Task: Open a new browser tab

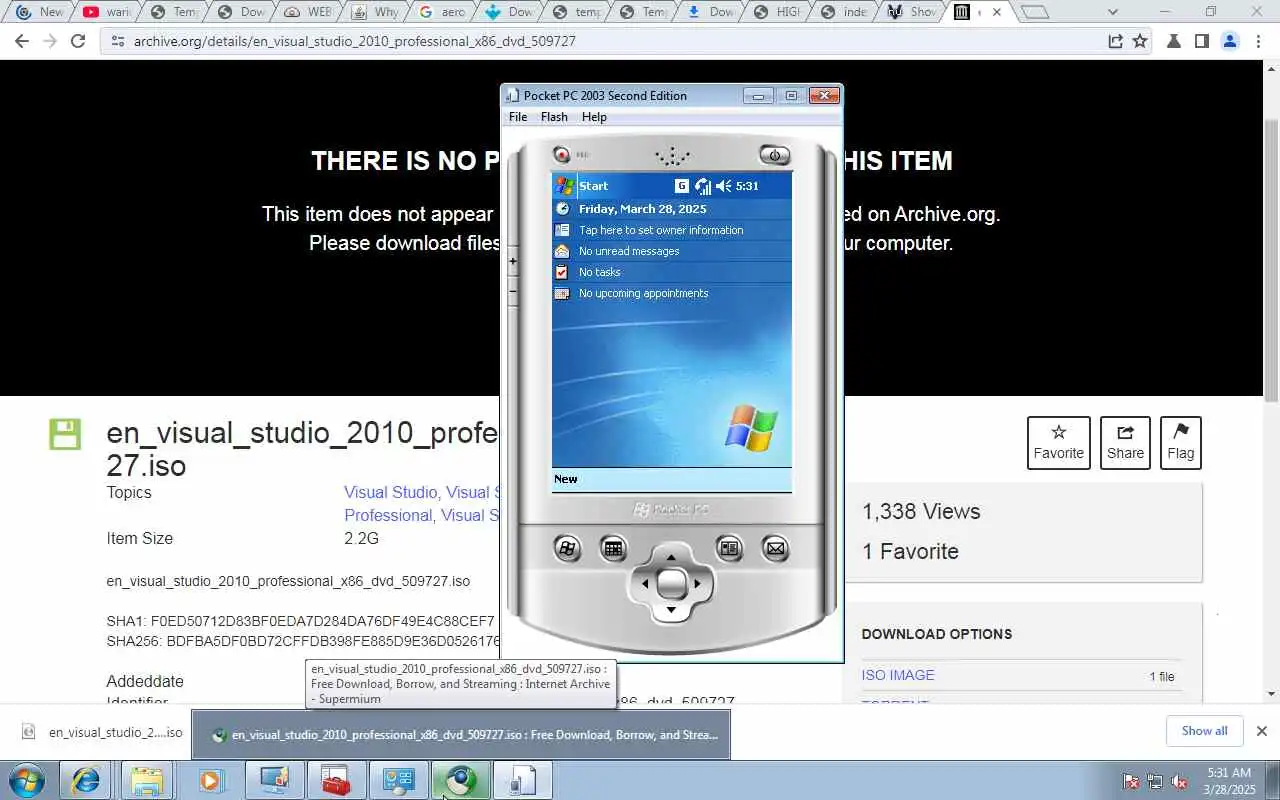Action: (x=1035, y=12)
